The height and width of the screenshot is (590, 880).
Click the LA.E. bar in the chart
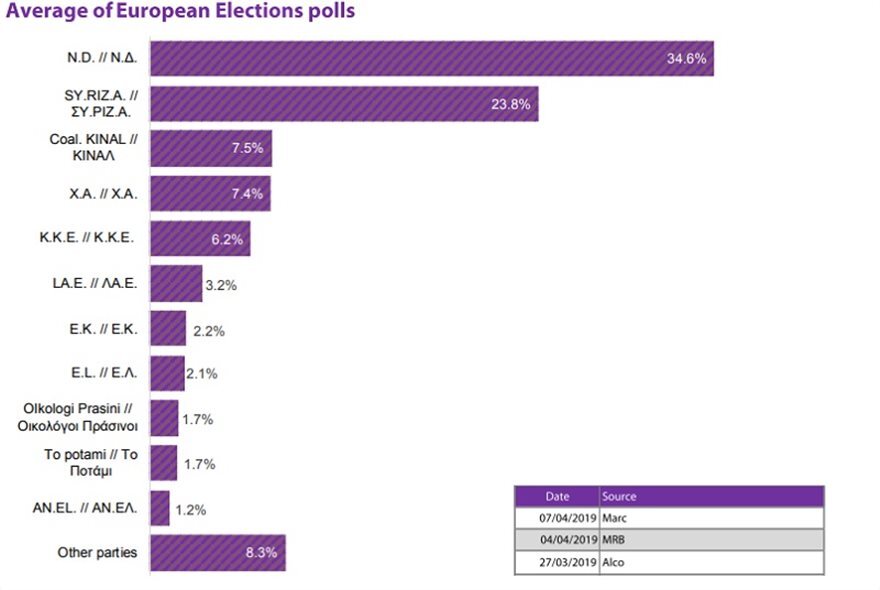tap(176, 284)
